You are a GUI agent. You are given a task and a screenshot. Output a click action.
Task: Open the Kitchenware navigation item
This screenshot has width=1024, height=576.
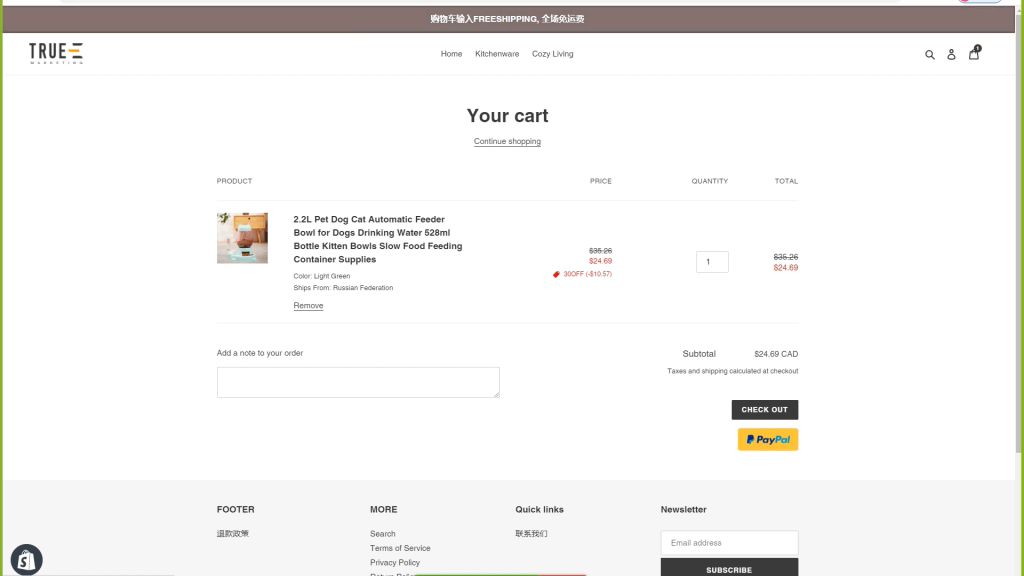pyautogui.click(x=497, y=54)
